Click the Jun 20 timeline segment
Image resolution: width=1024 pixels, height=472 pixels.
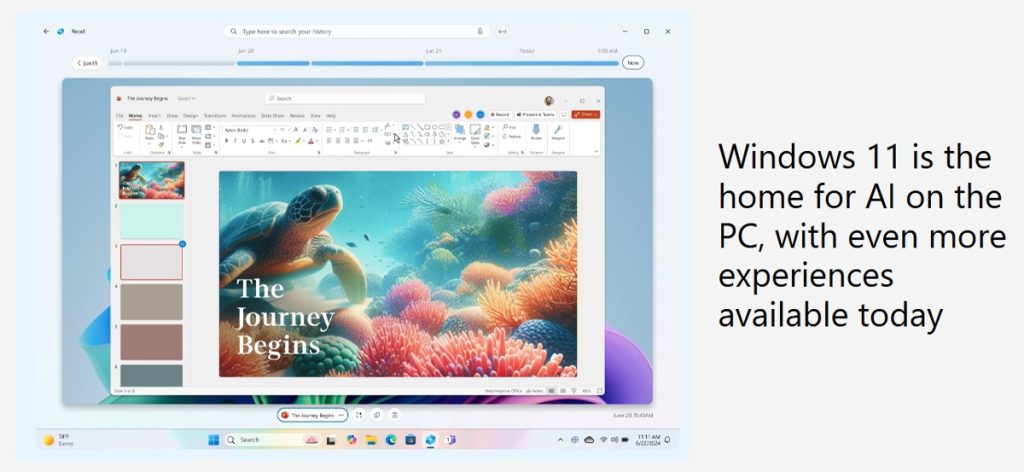tap(273, 63)
